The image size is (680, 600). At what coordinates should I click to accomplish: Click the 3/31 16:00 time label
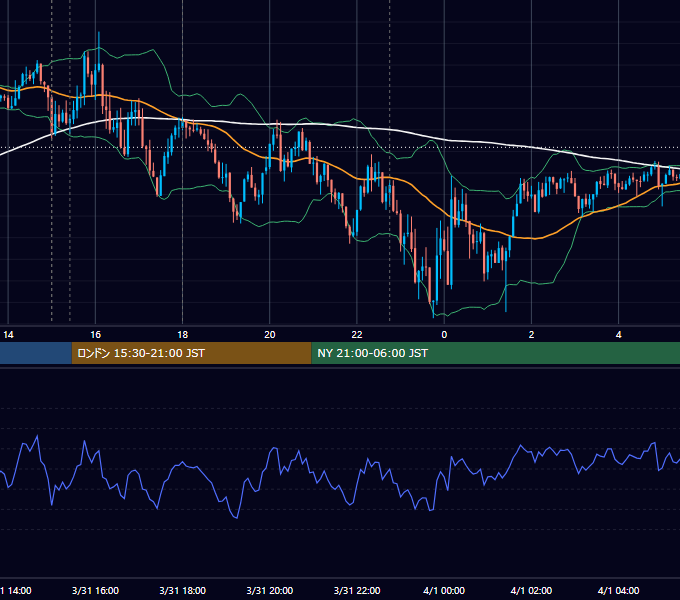(95, 590)
